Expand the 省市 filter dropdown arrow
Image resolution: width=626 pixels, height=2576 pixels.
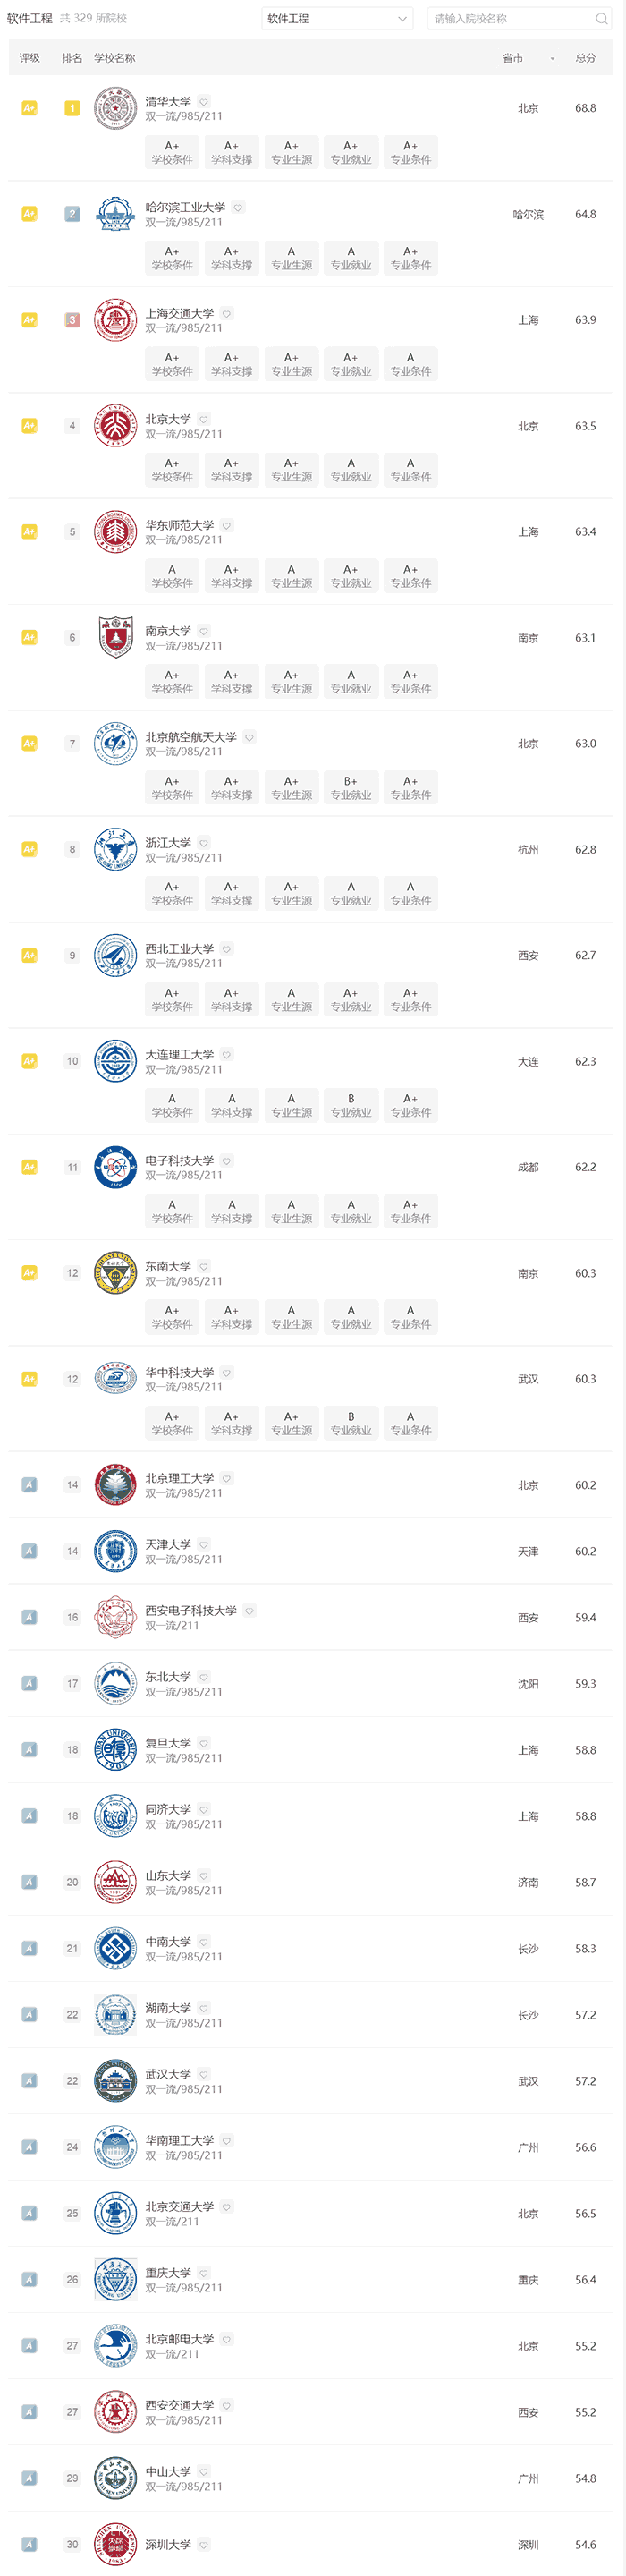coord(552,59)
